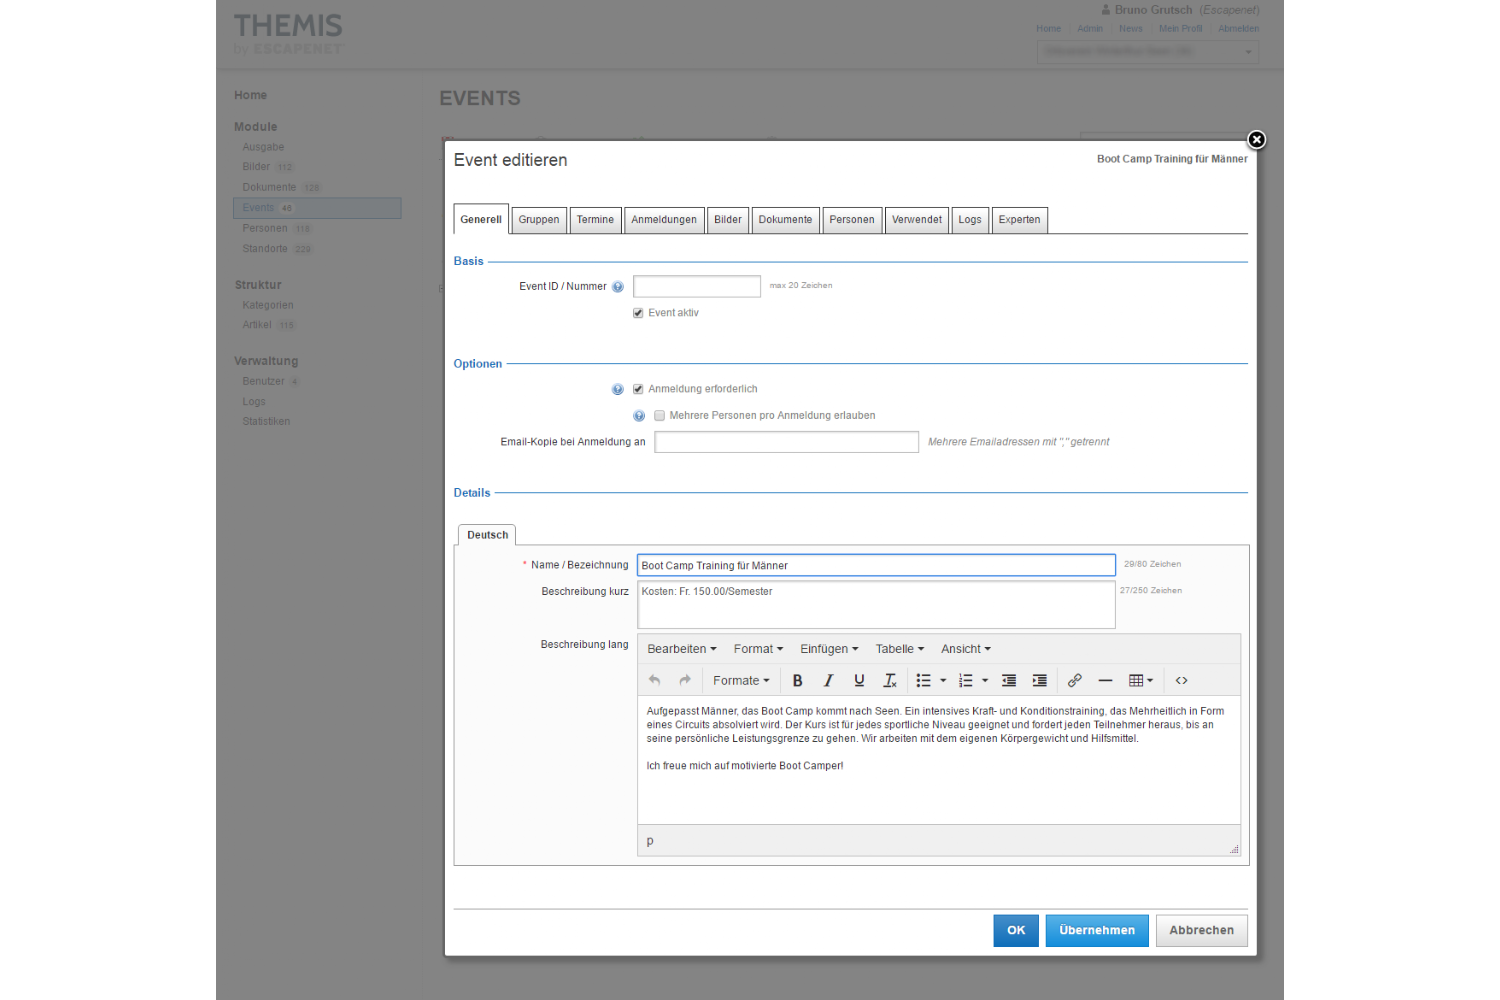Apply italic formatting in the editor
The height and width of the screenshot is (1000, 1500).
tap(828, 681)
